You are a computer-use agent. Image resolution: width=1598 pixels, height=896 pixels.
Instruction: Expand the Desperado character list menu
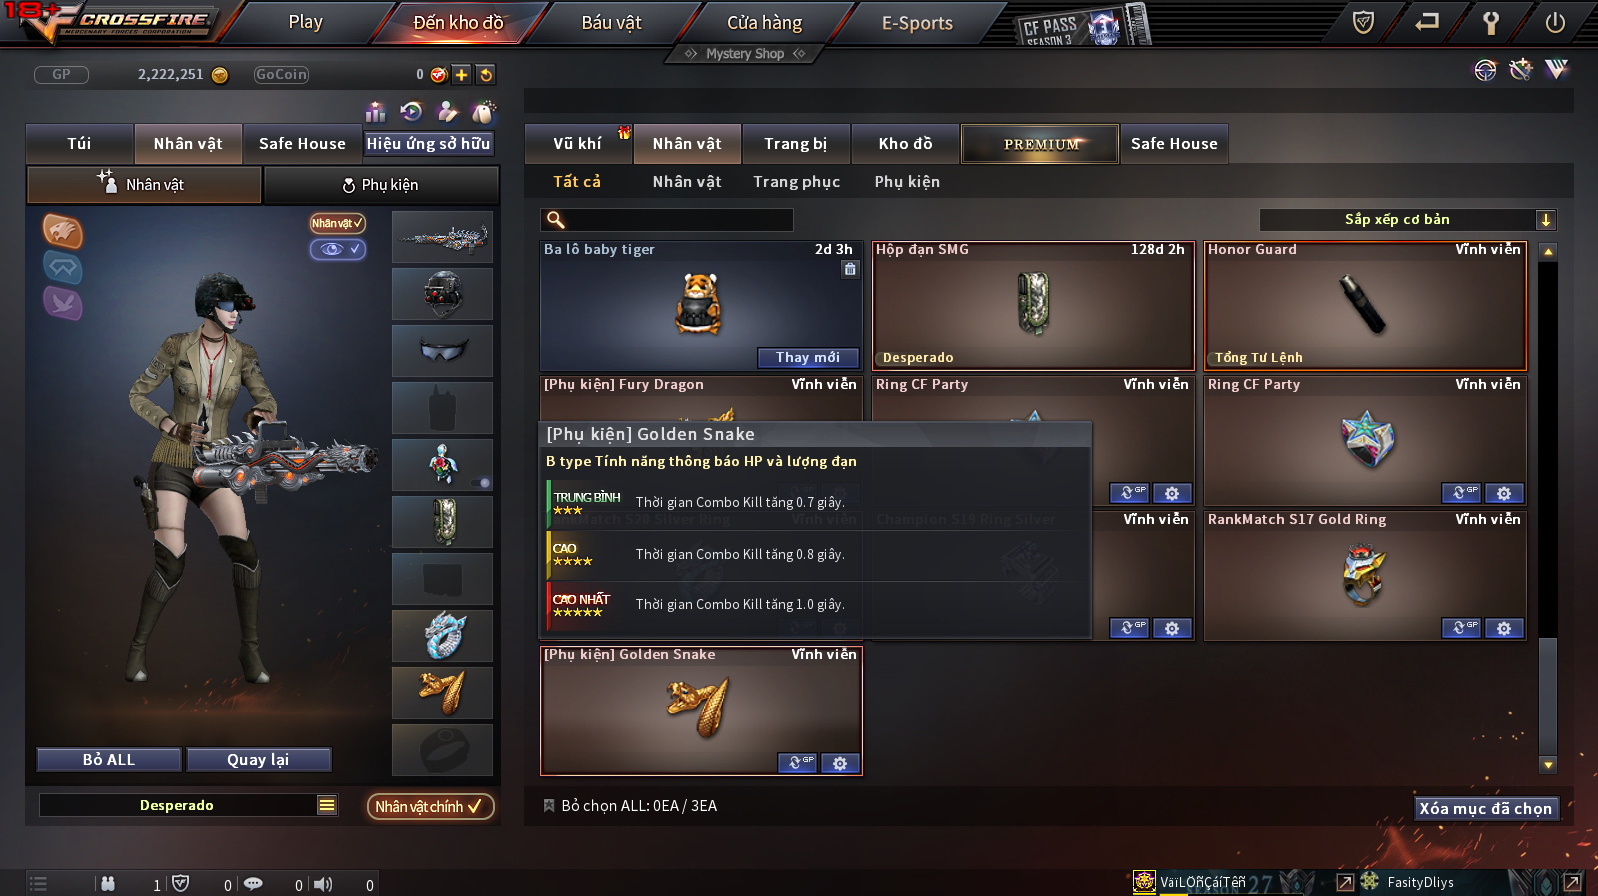[x=327, y=805]
